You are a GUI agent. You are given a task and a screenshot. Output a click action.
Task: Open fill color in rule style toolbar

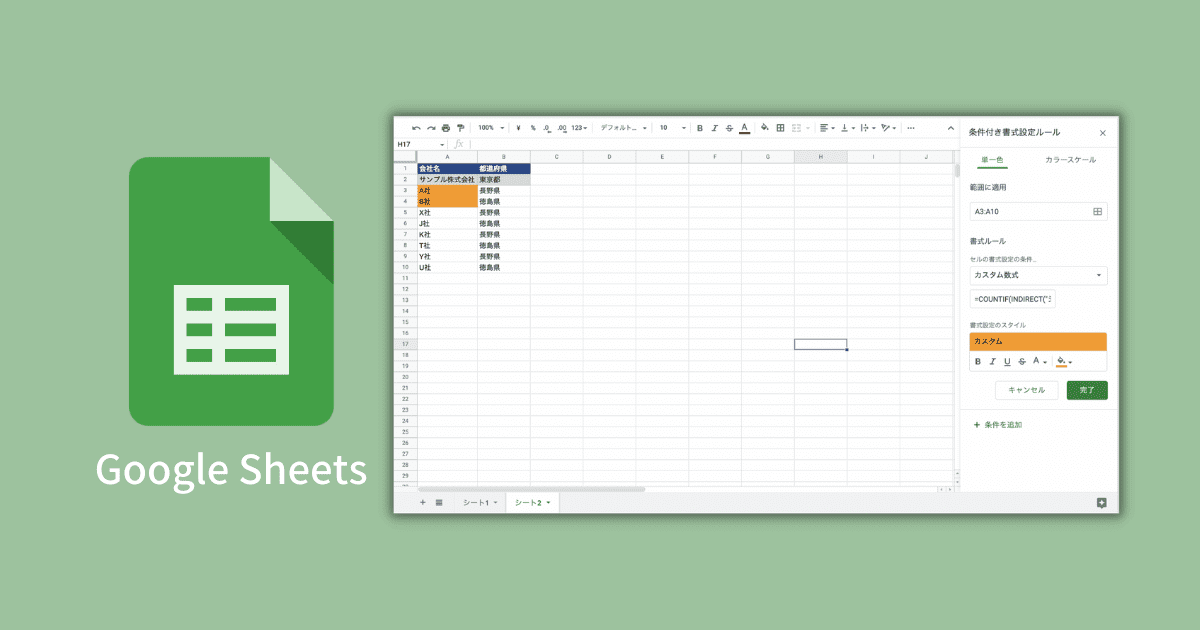1064,361
